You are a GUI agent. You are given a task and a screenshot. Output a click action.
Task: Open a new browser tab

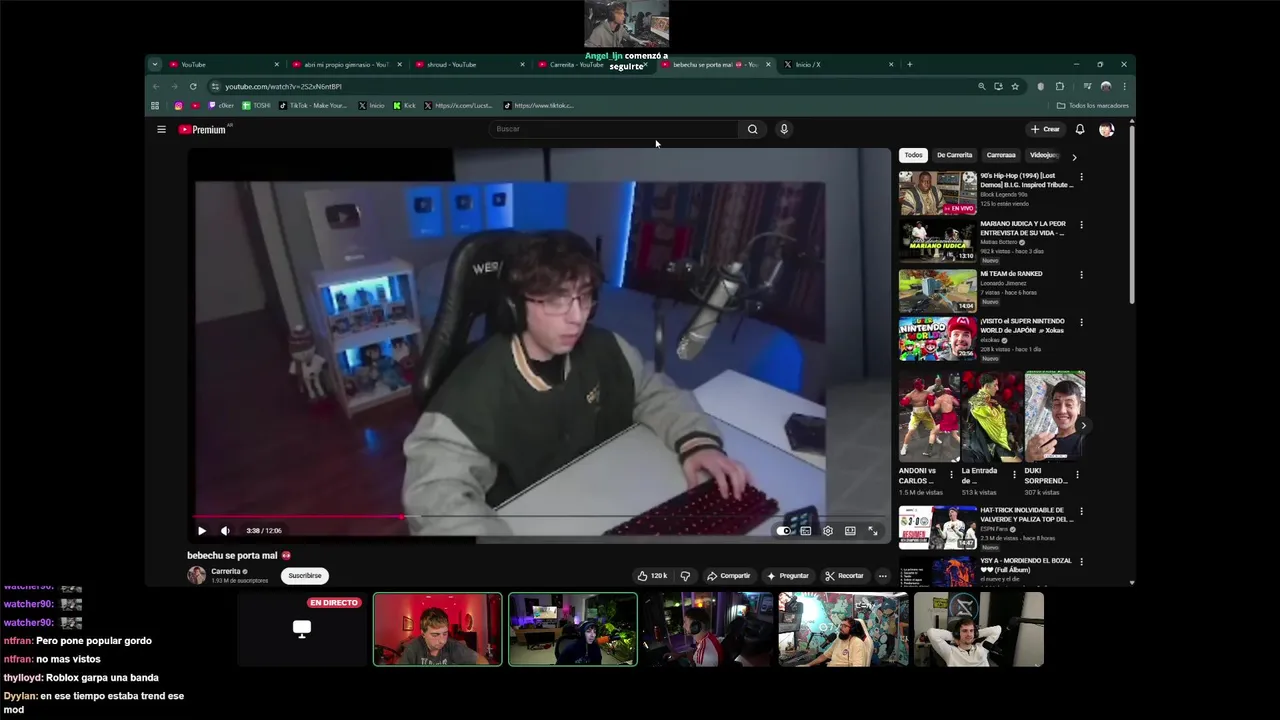tap(909, 64)
